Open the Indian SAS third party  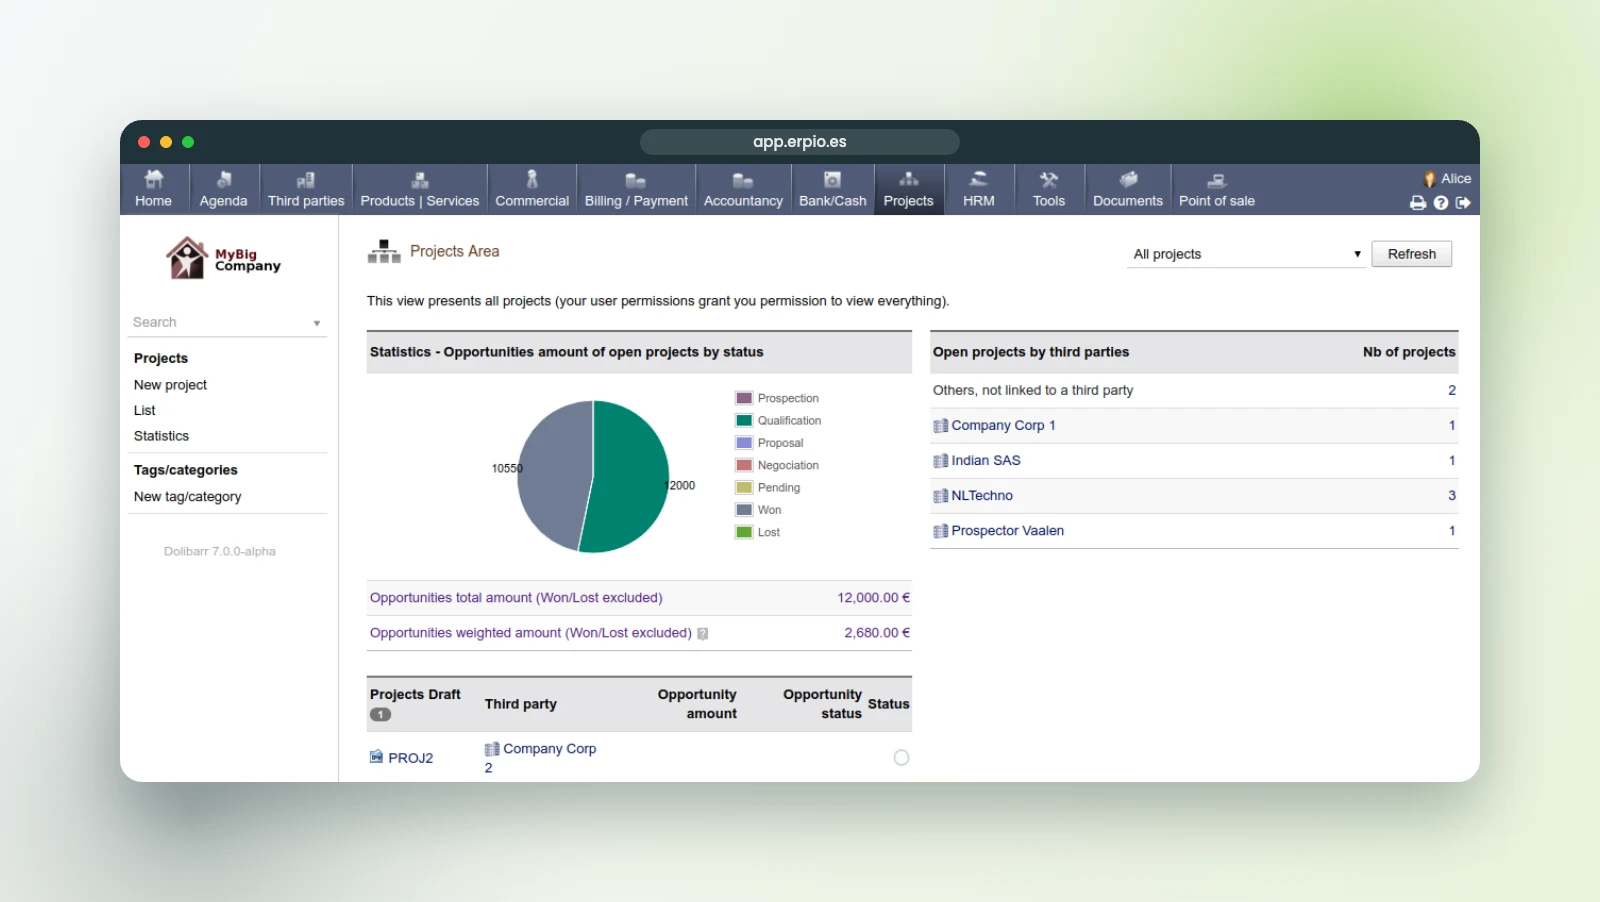point(986,461)
